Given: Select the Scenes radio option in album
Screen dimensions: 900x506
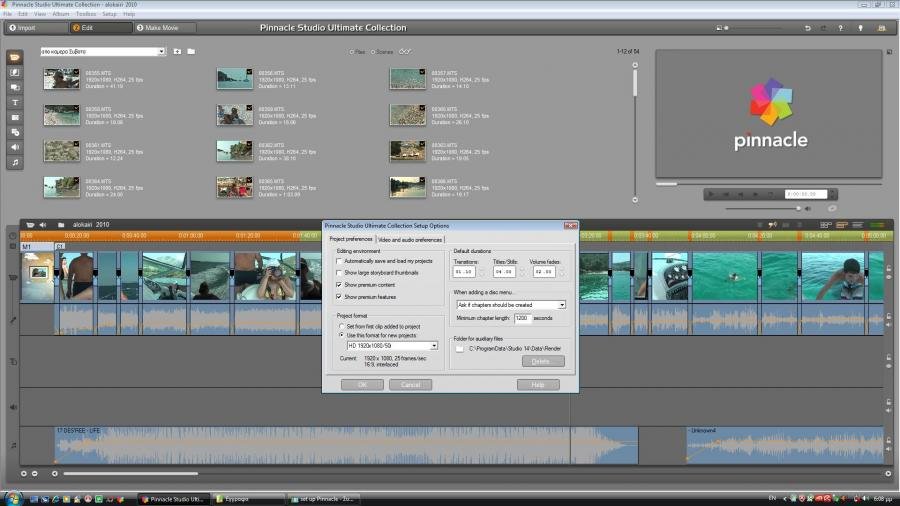Looking at the screenshot, I should pyautogui.click(x=373, y=52).
